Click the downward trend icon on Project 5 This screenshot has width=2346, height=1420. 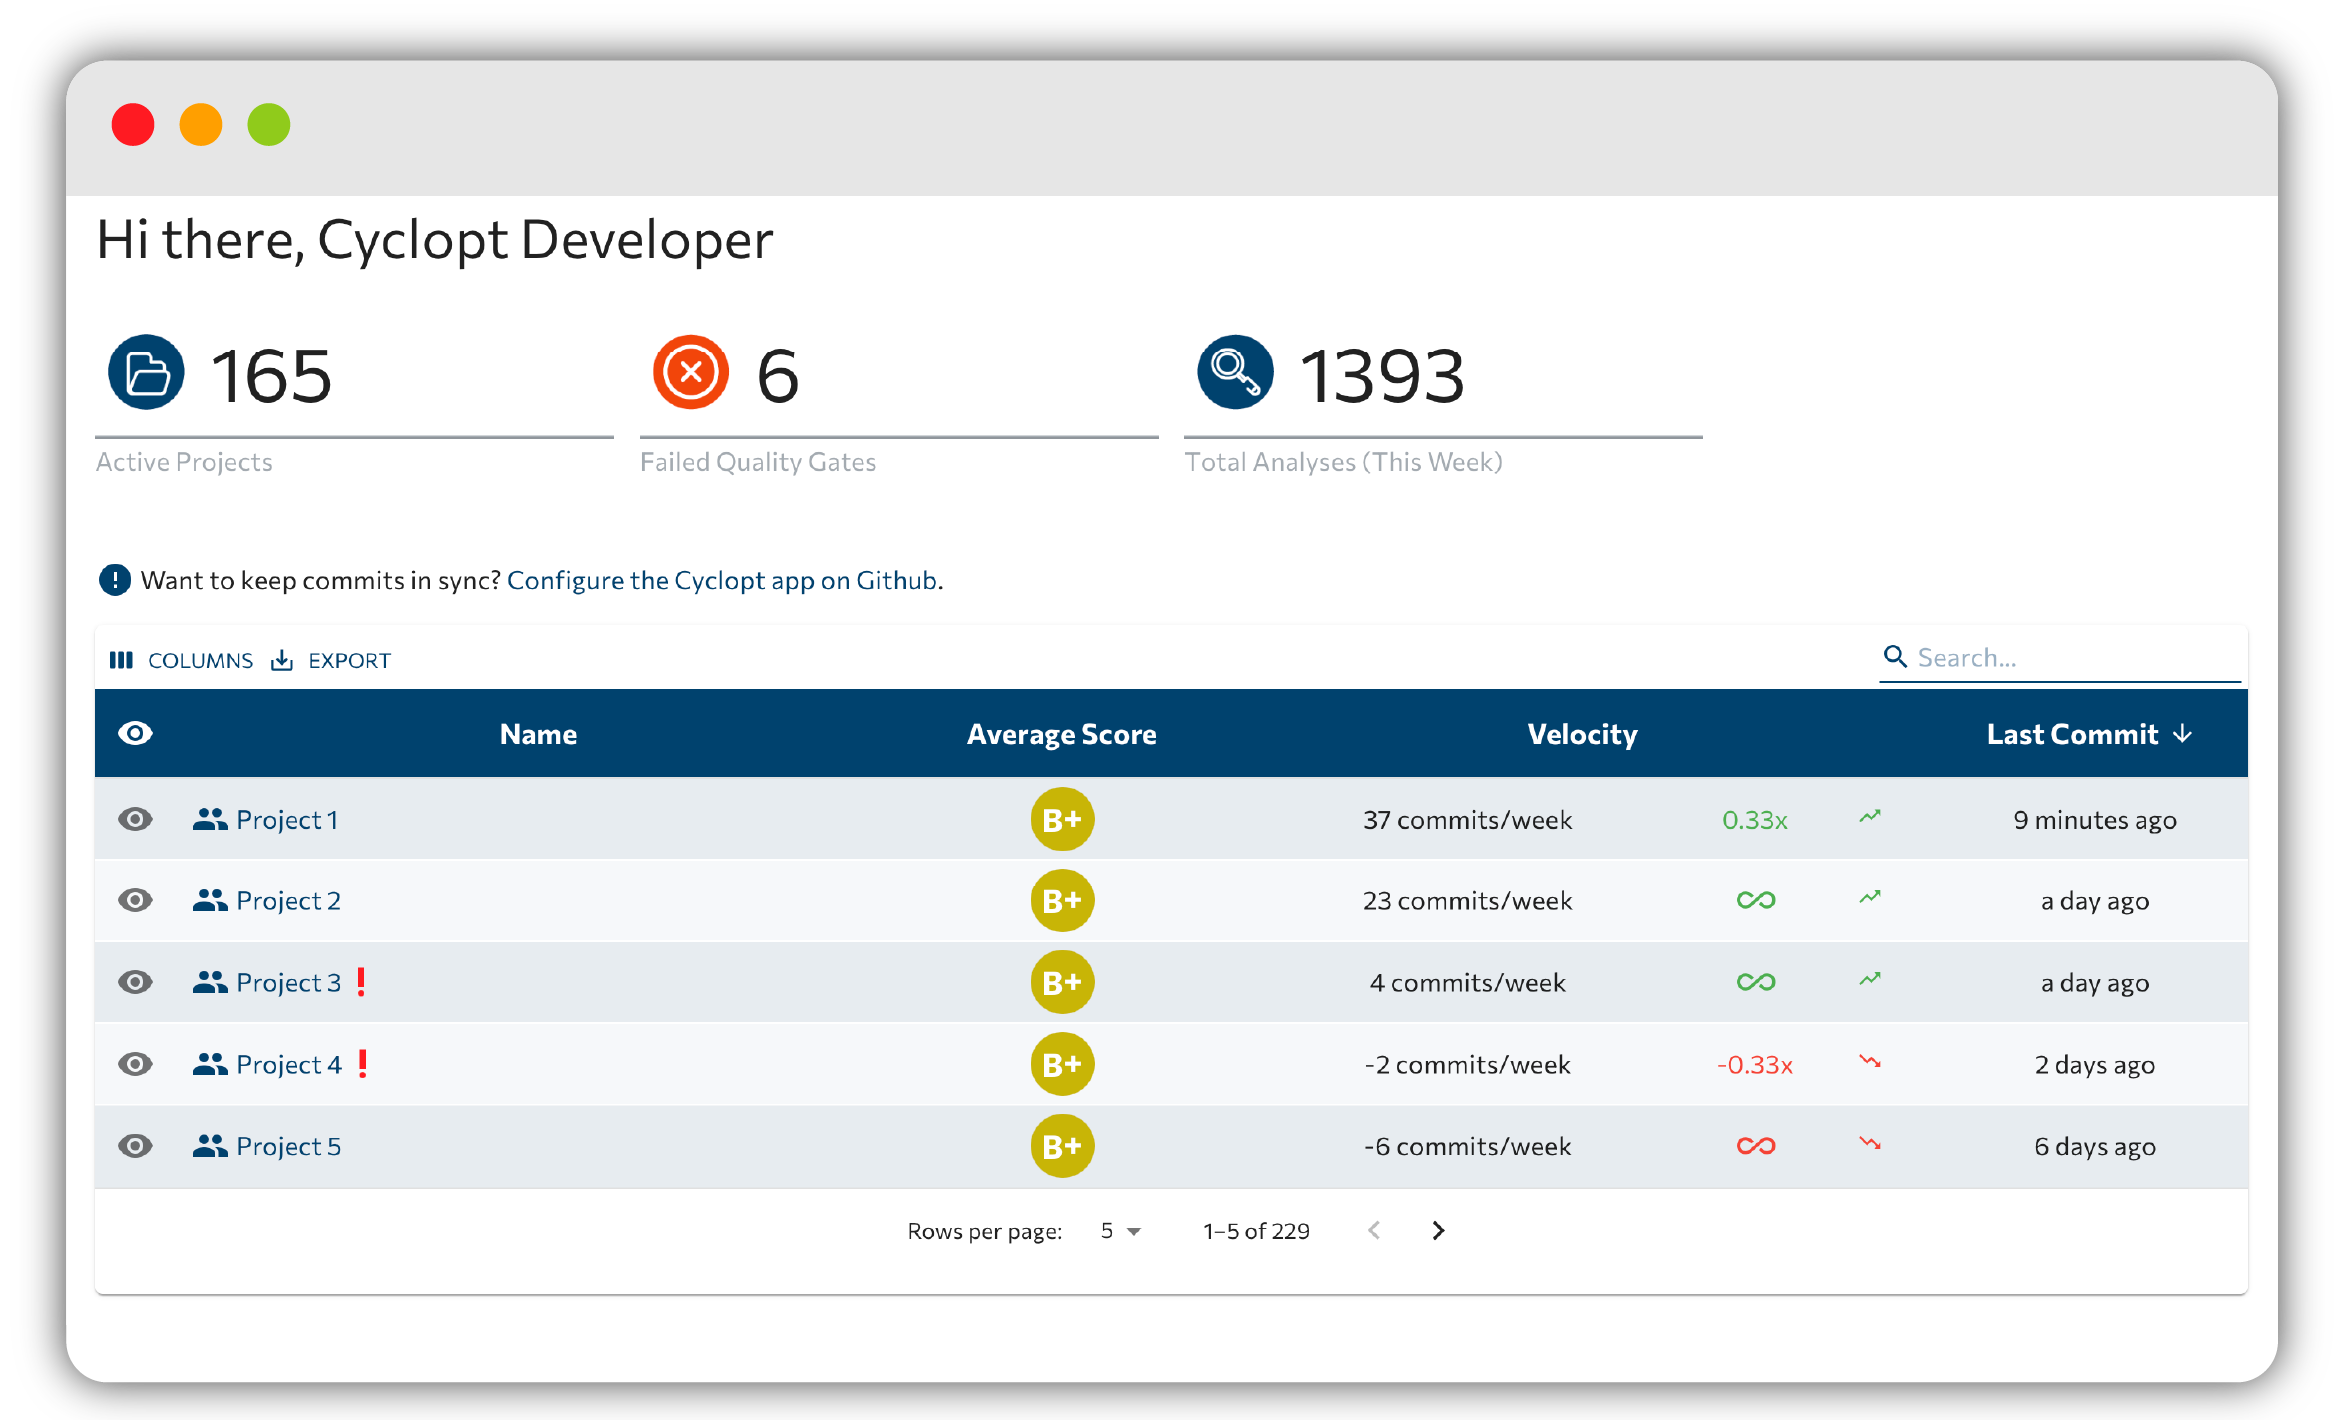tap(1870, 1144)
